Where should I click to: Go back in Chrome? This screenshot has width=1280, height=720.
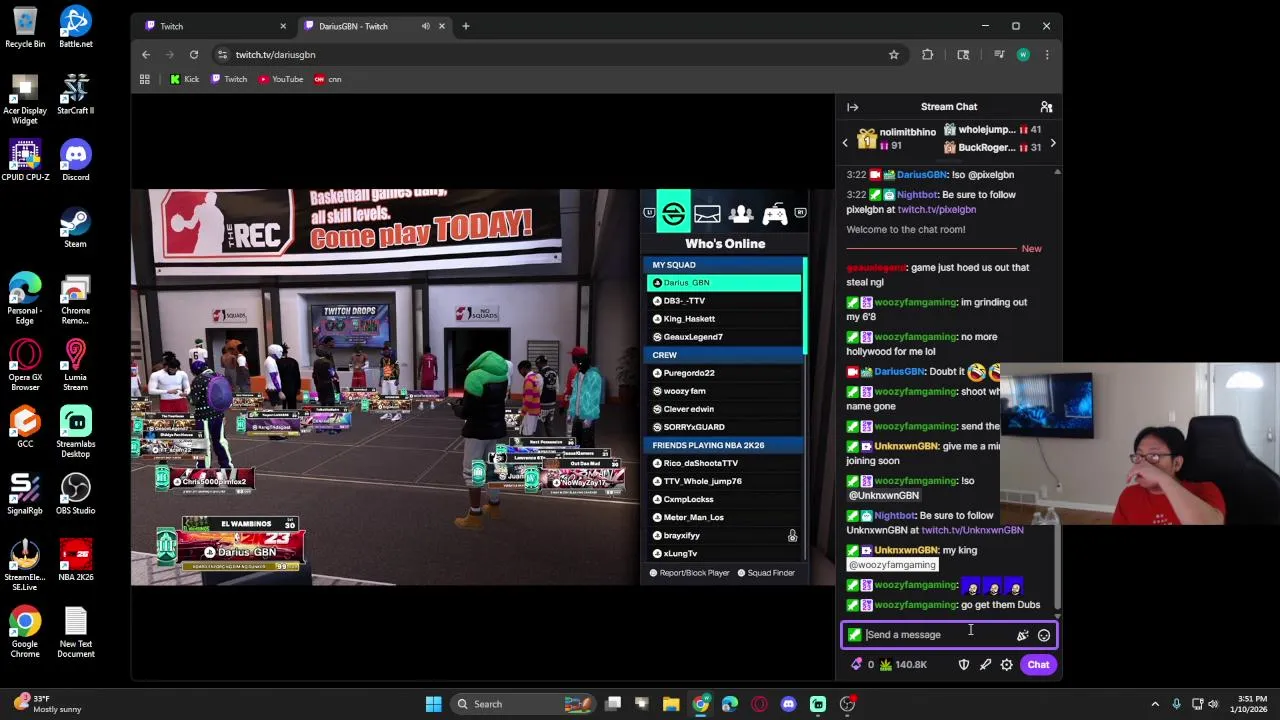coord(146,55)
